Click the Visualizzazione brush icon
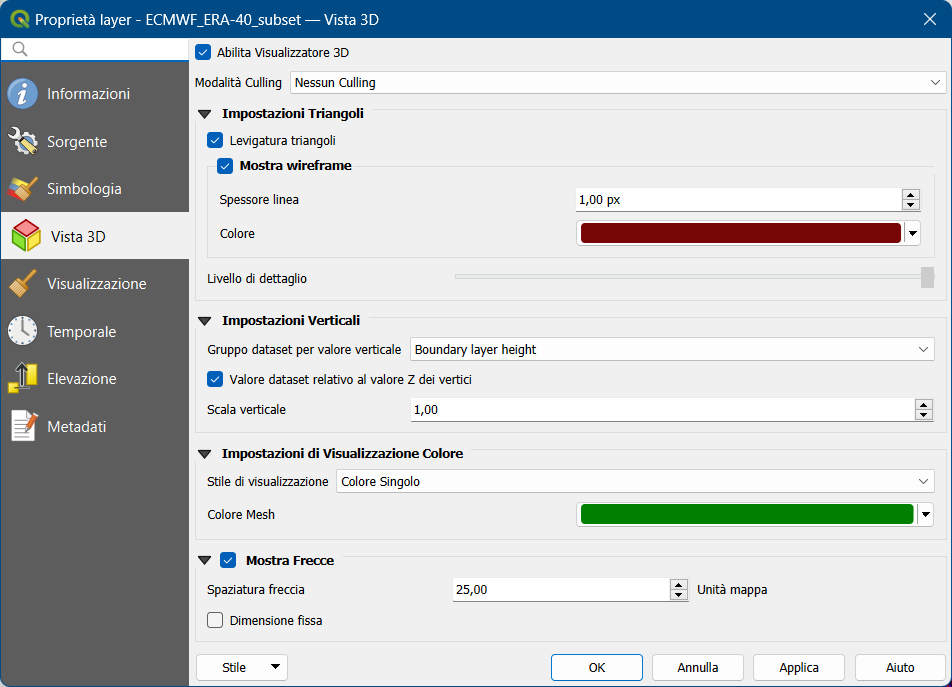This screenshot has width=952, height=687. 22,283
